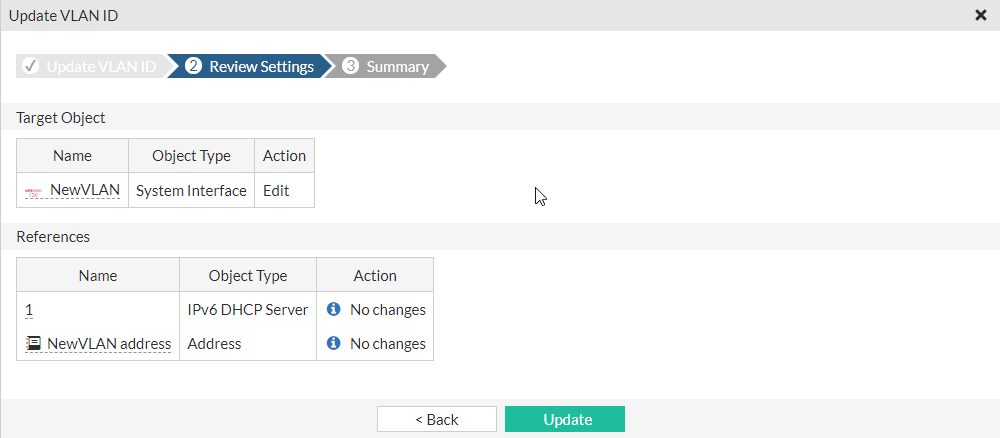This screenshot has width=1000, height=438.
Task: Click the number 3 circle icon
Action: click(x=350, y=66)
